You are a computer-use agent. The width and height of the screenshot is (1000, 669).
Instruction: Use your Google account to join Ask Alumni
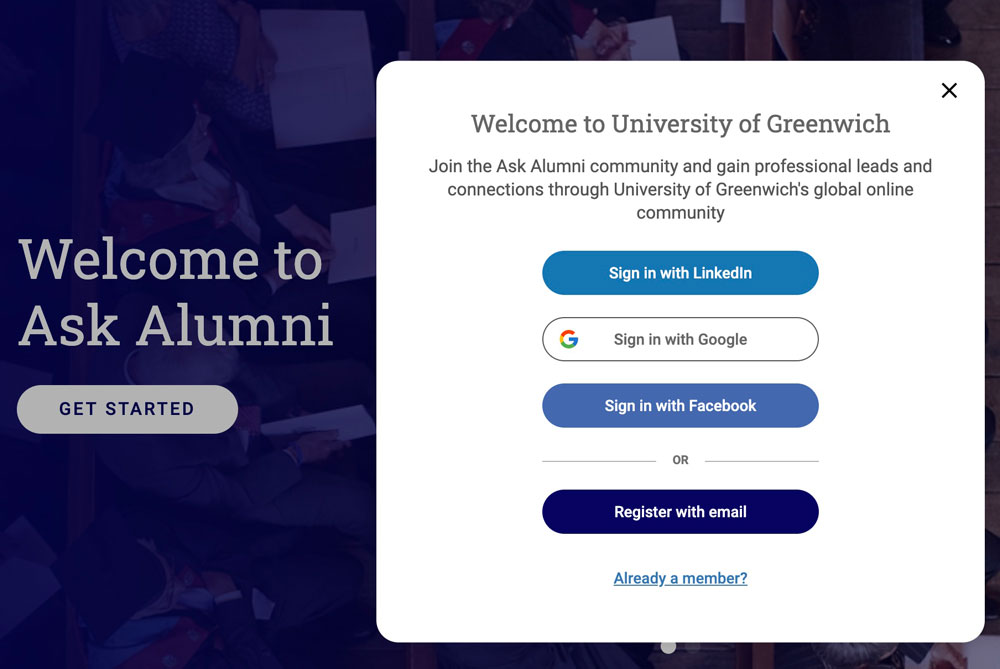[680, 339]
